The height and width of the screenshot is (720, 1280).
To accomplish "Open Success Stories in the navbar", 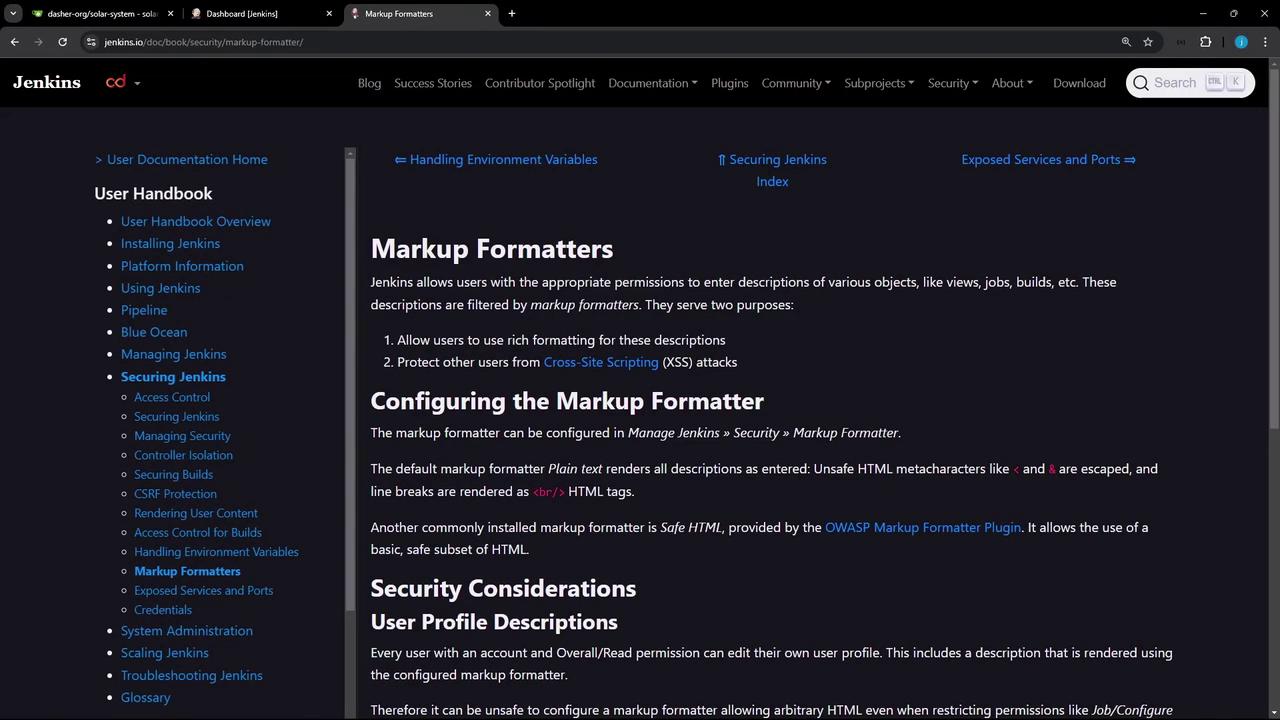I will (x=433, y=83).
